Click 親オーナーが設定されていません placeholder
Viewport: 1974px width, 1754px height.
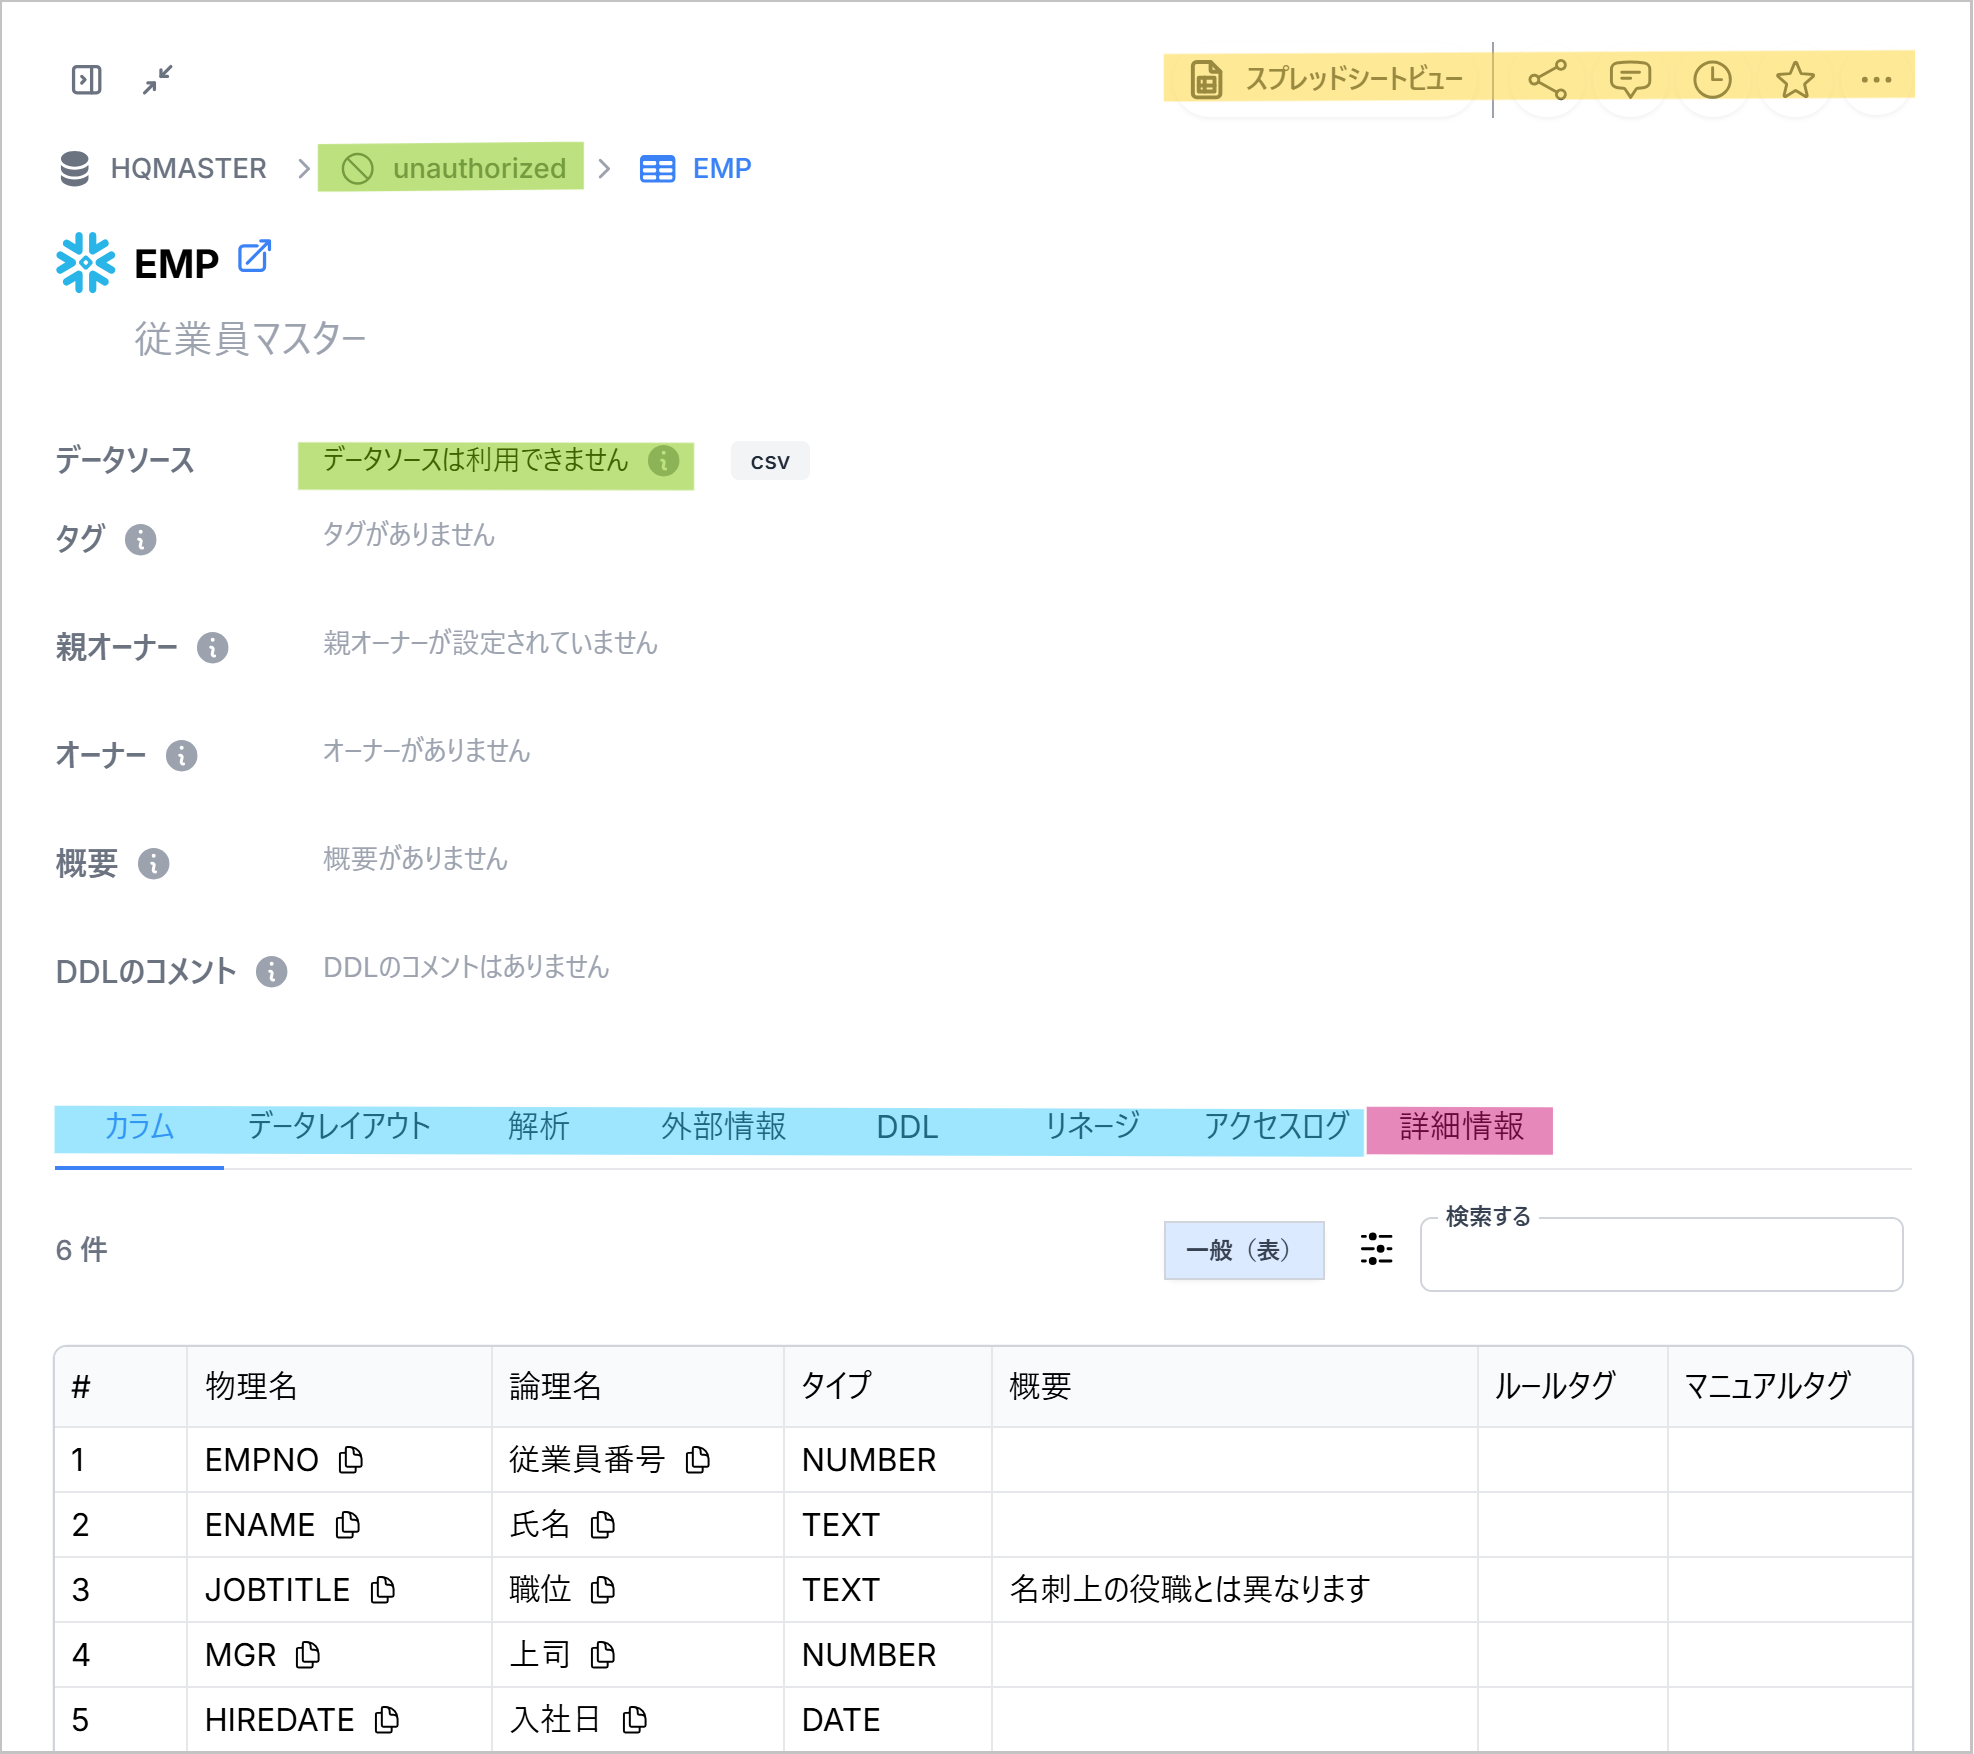point(491,643)
